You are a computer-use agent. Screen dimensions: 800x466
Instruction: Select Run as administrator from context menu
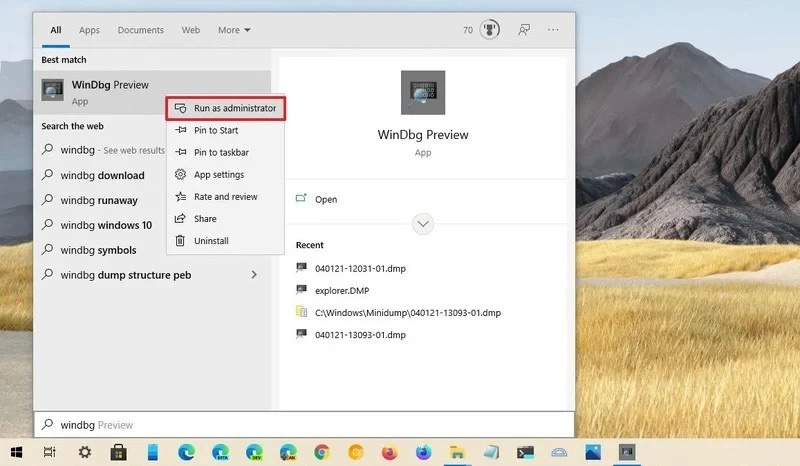click(225, 108)
